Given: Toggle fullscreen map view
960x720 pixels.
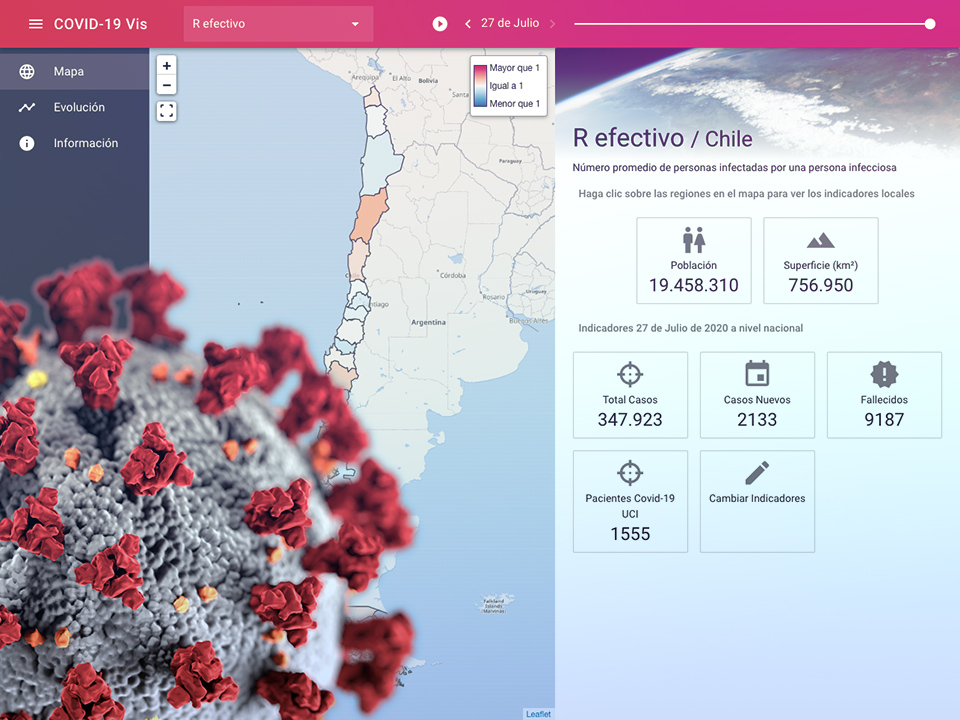Looking at the screenshot, I should click(167, 112).
